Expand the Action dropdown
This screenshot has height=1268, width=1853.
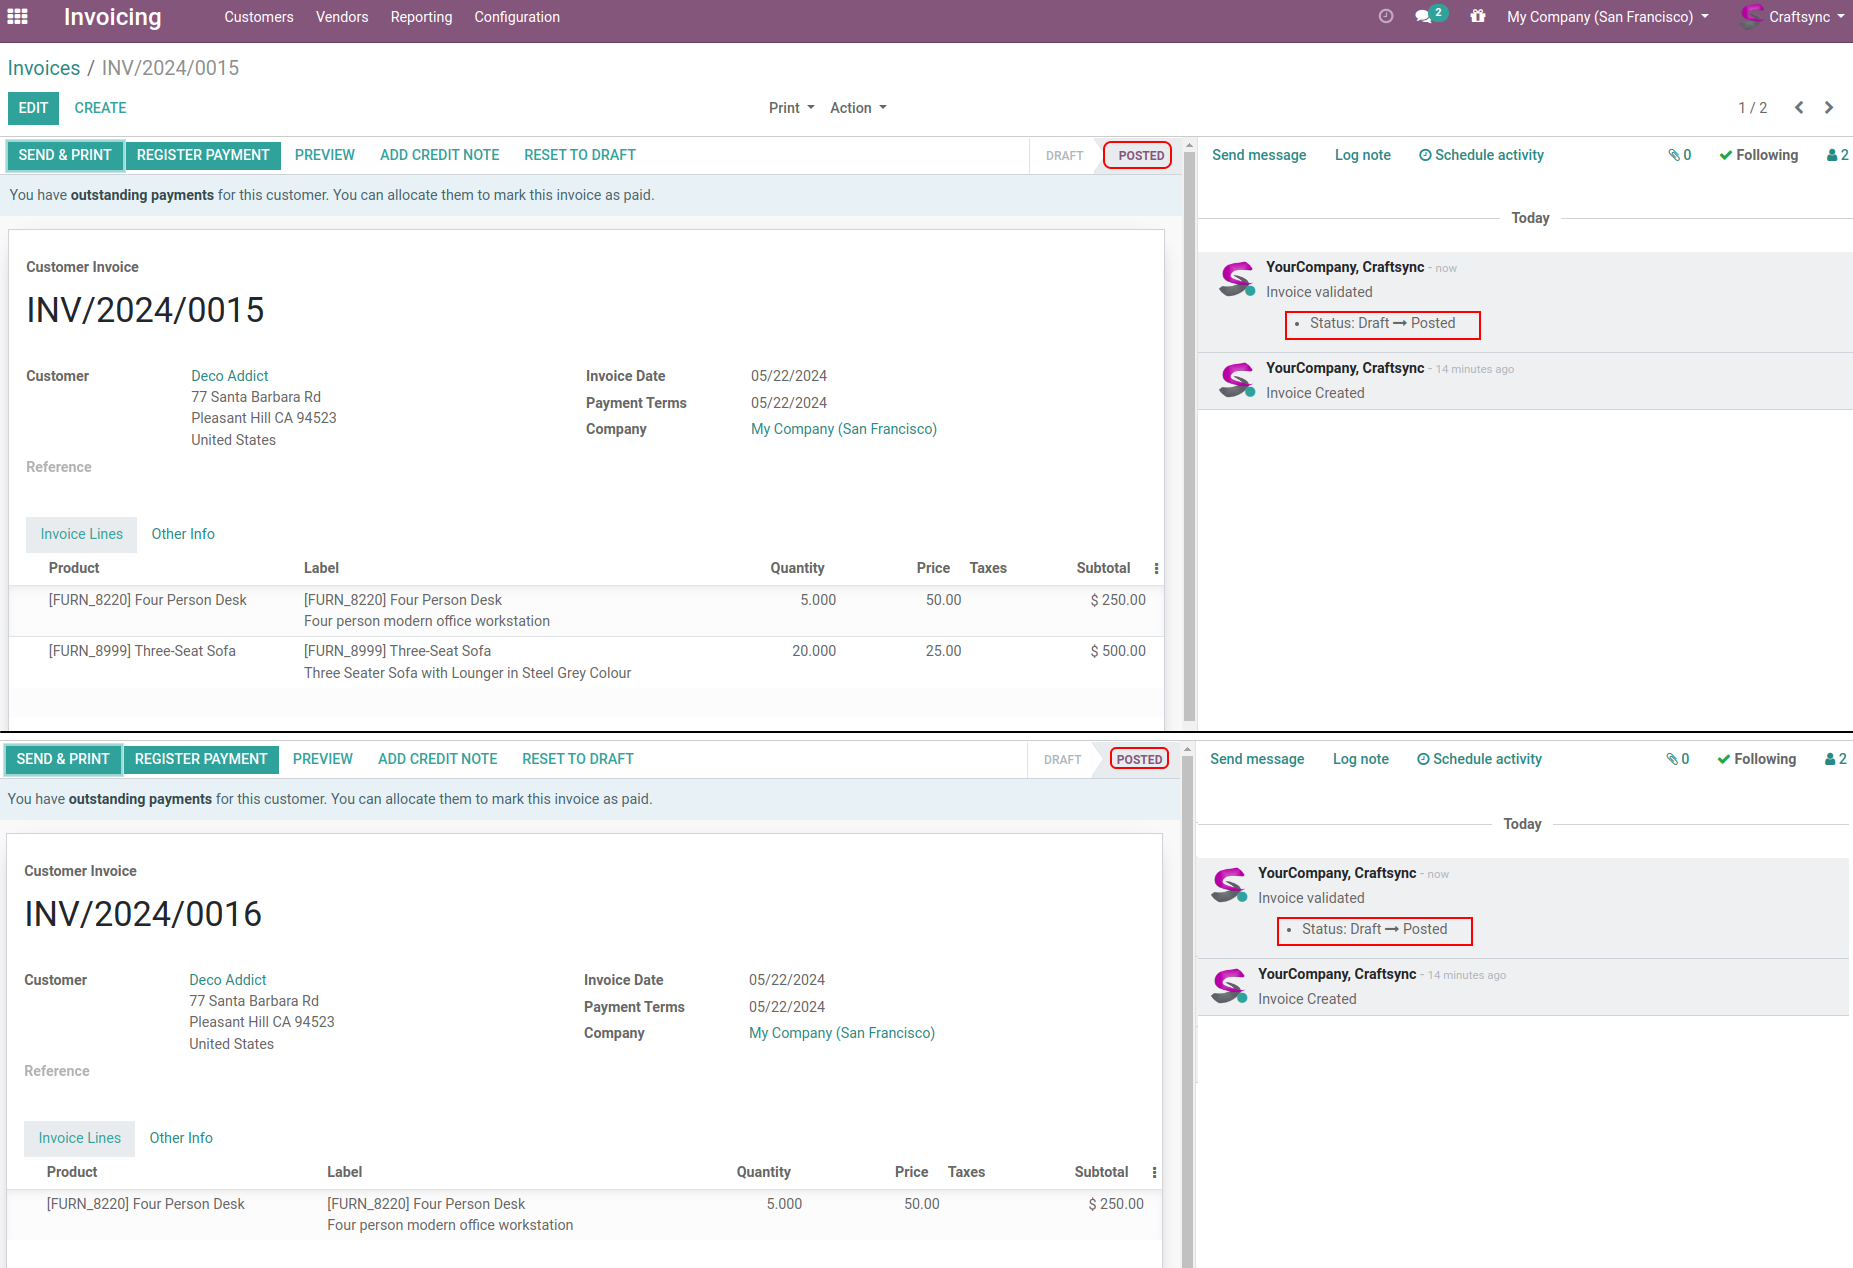858,108
